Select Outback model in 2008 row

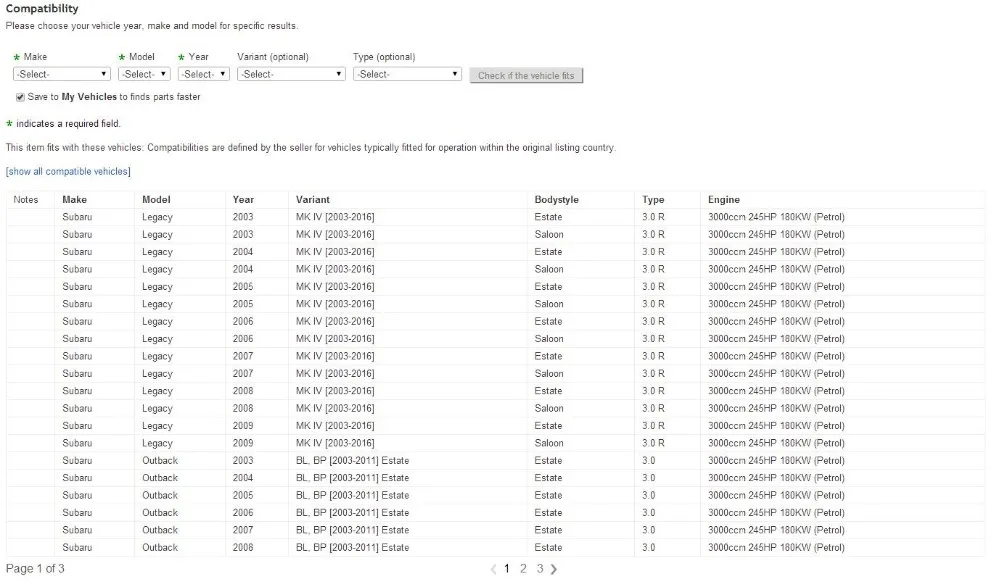pos(160,547)
